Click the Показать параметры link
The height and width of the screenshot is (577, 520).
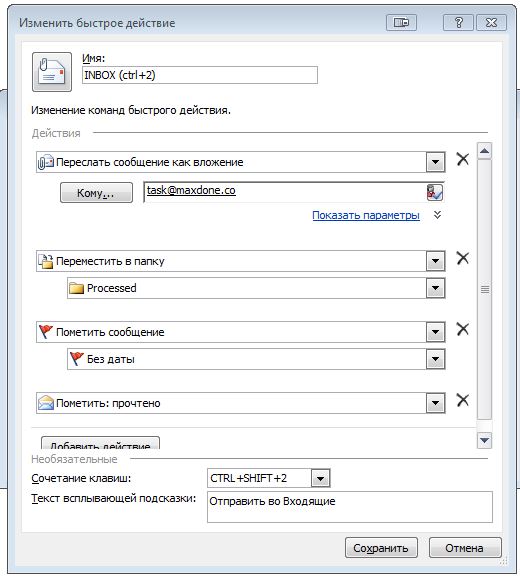[366, 215]
